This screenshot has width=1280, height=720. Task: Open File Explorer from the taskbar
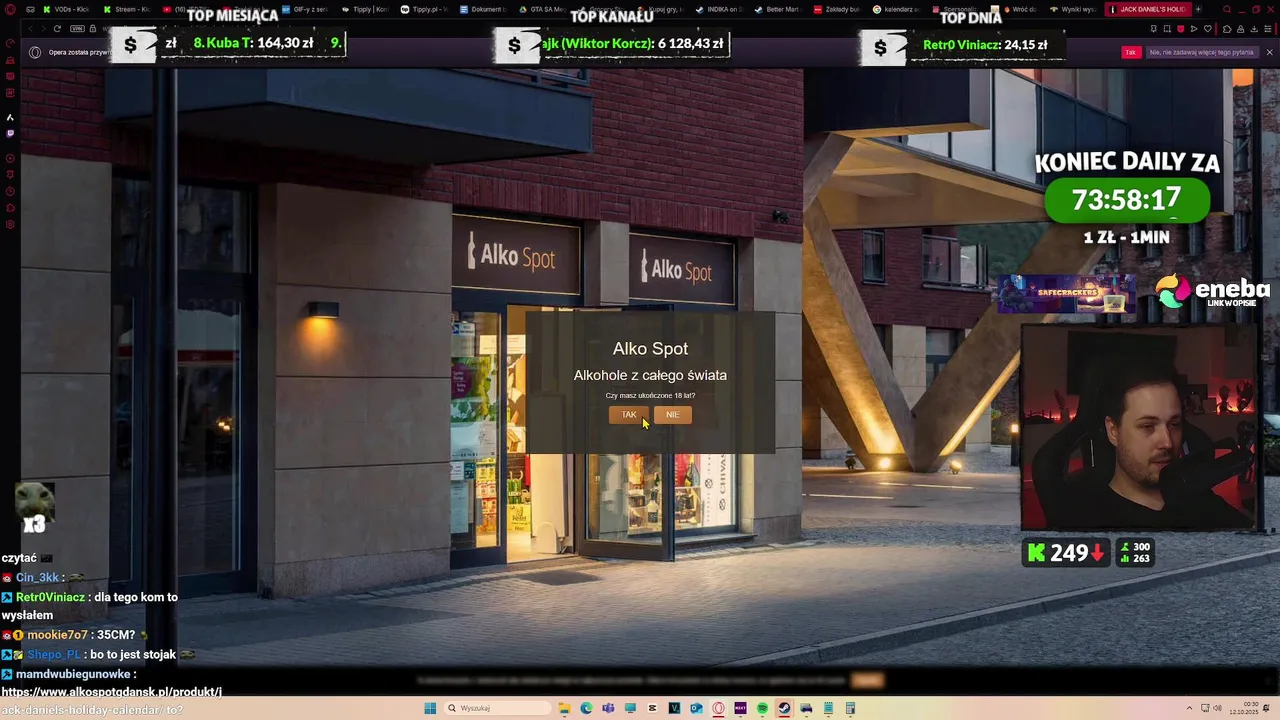pyautogui.click(x=565, y=708)
